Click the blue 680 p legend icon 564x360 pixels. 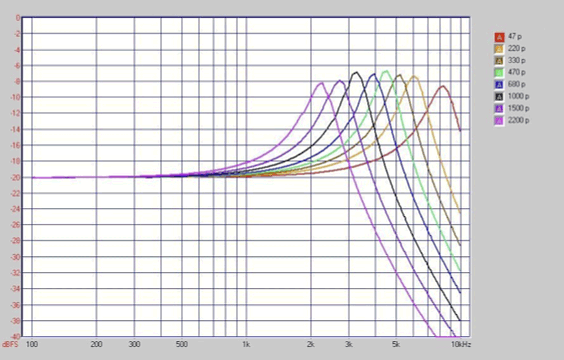click(499, 85)
